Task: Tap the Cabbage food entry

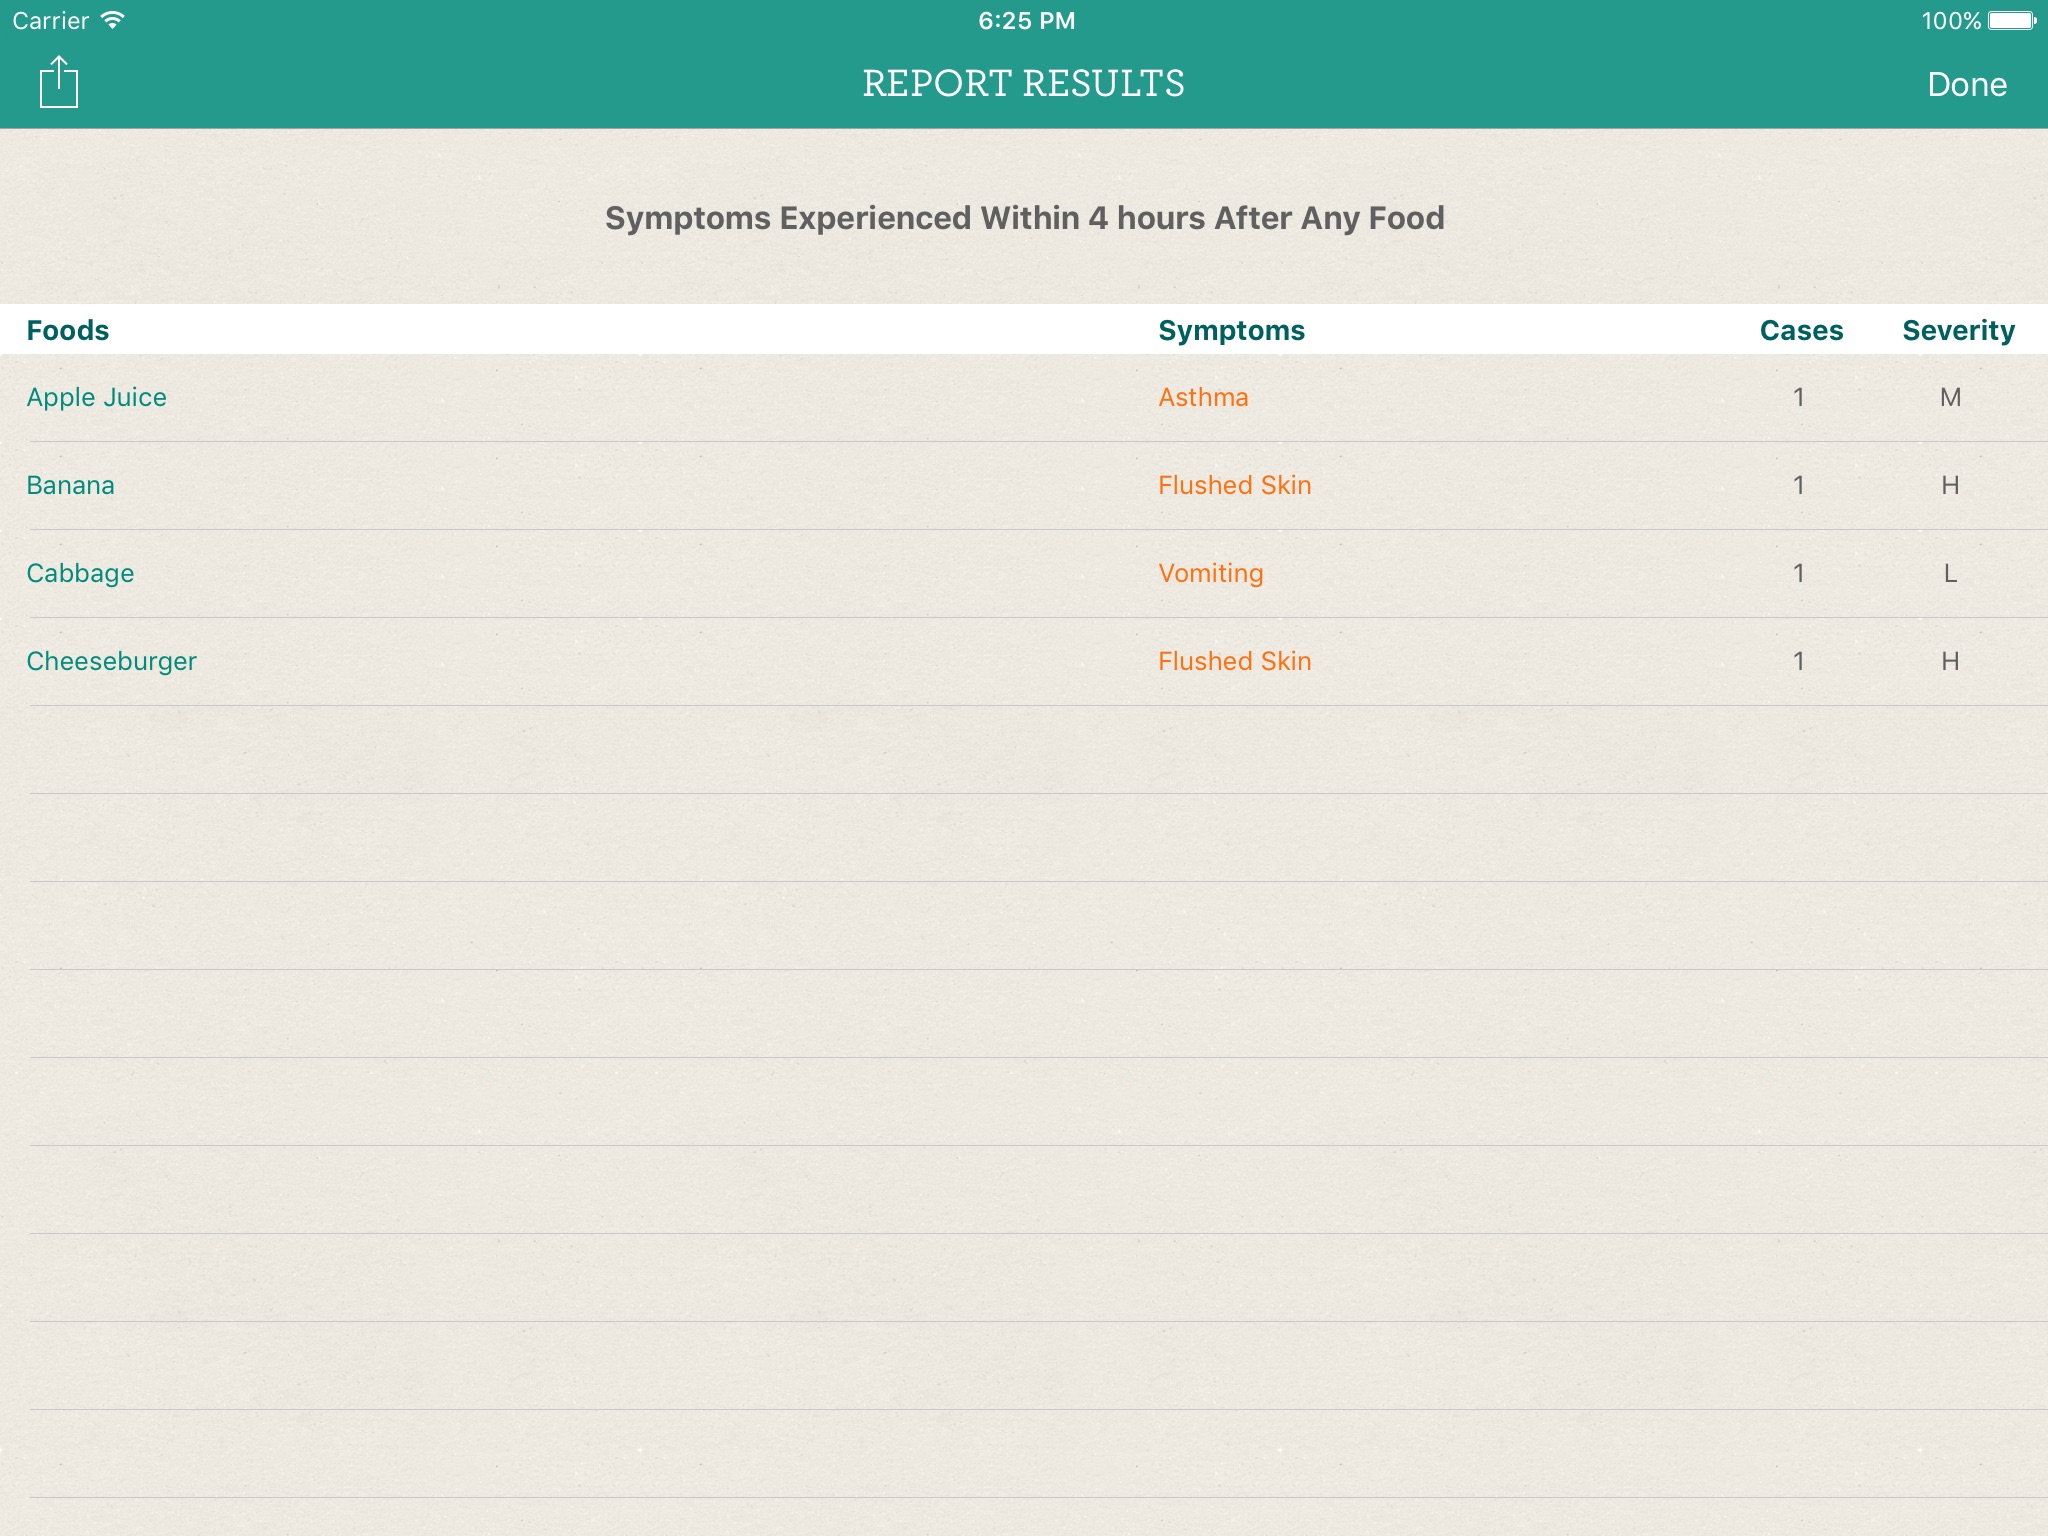Action: tap(80, 573)
